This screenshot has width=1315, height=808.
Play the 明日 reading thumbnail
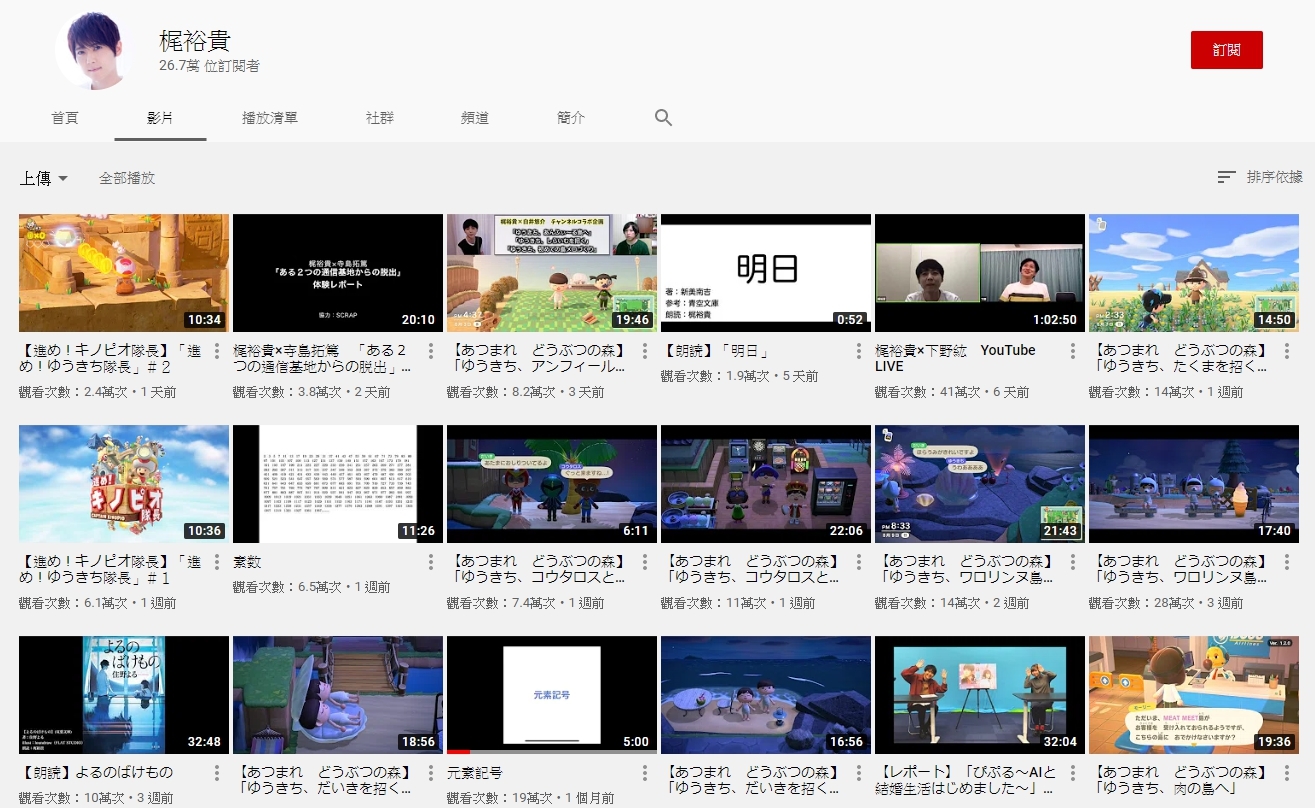click(x=766, y=273)
